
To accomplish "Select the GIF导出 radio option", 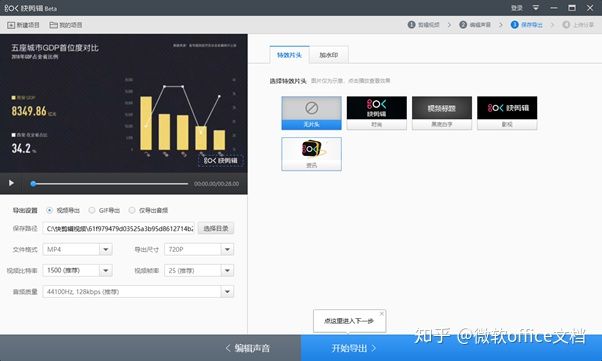I will point(92,210).
